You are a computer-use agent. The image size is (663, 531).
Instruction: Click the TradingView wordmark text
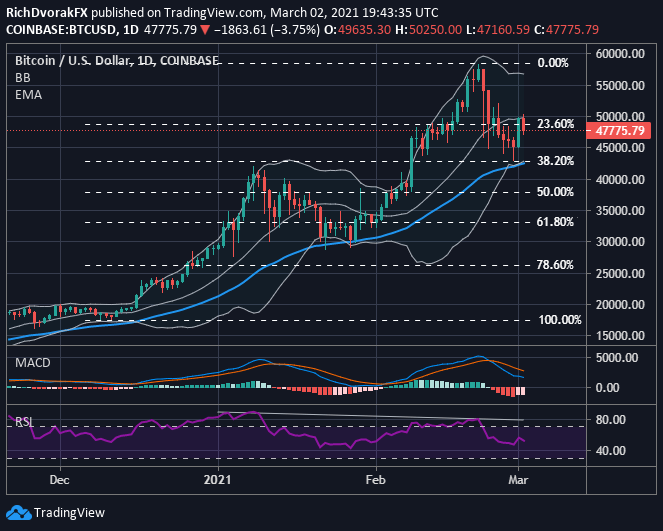point(69,513)
